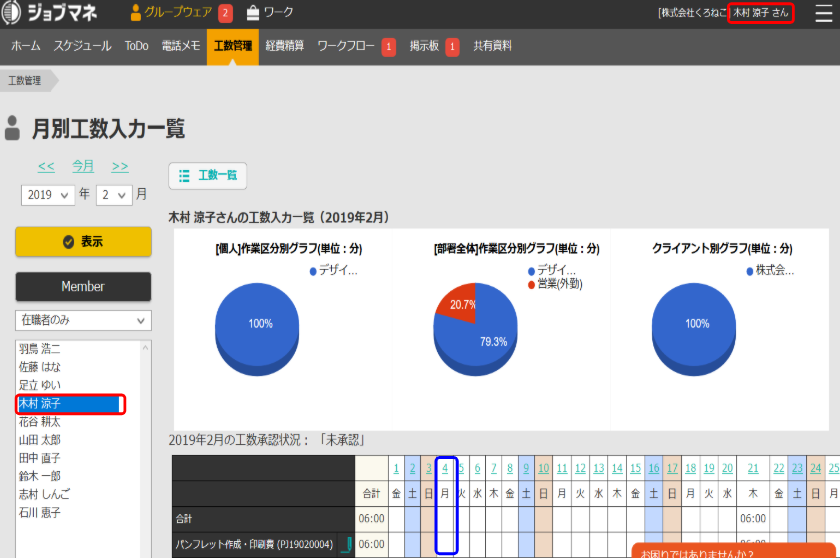Open the 掲示板 tab

pos(424,46)
